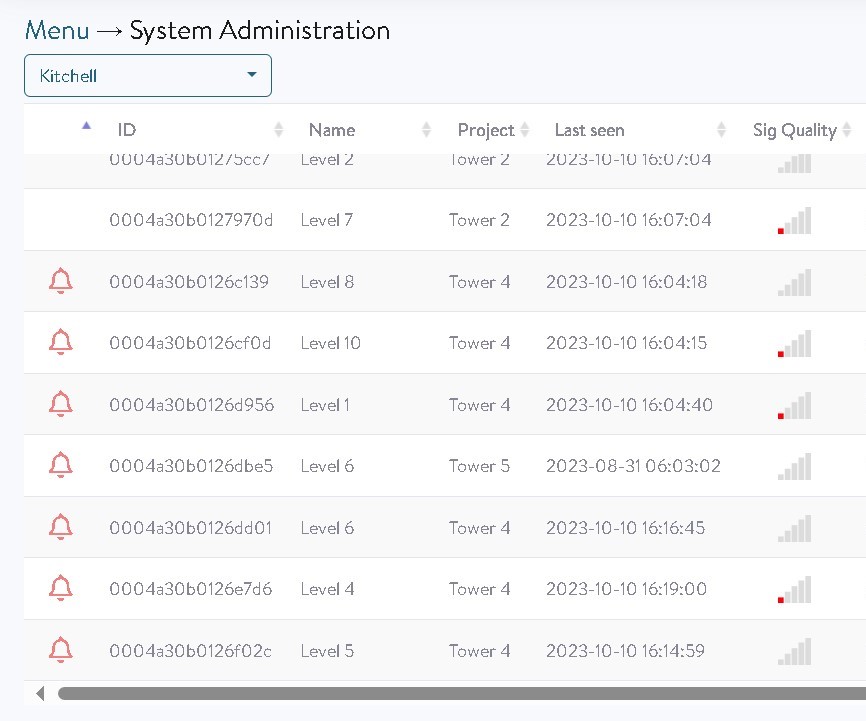Click the first column's ascending sort arrow

click(86, 126)
